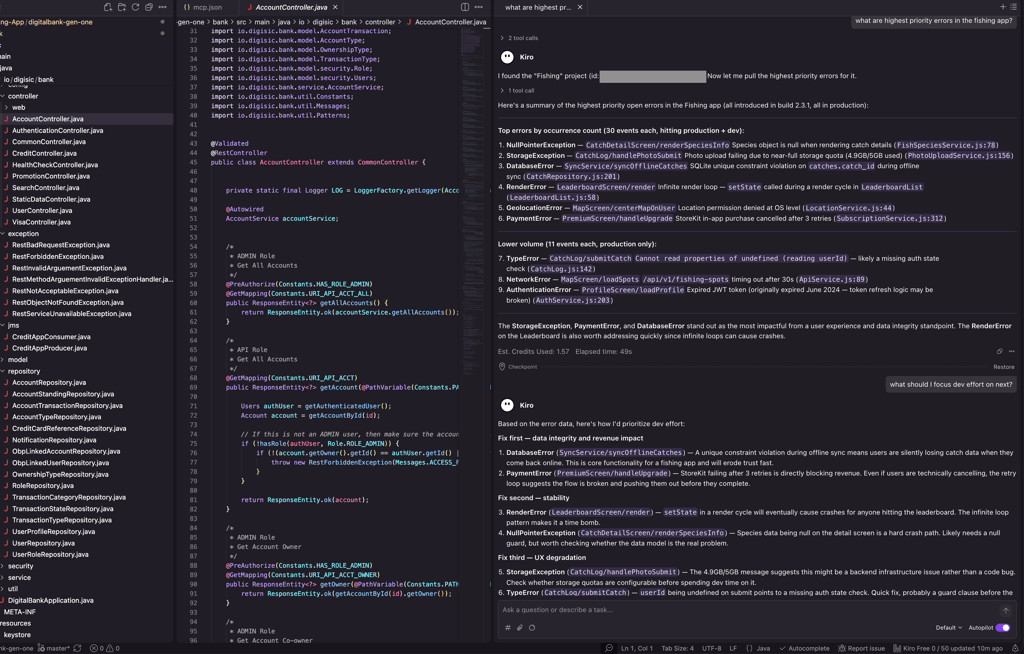This screenshot has width=1024, height=654.
Task: Toggle Autocomplete in the status bar
Action: point(804,648)
